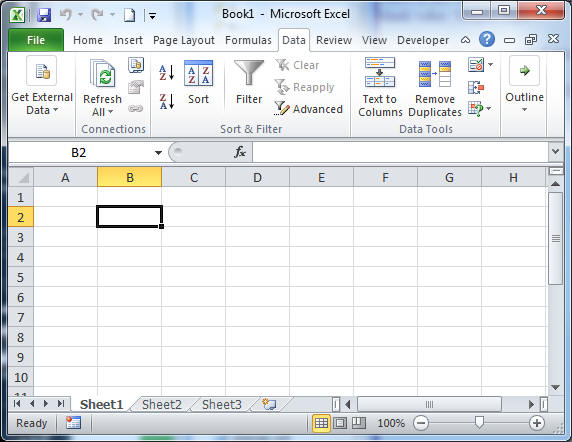
Task: Click the Edit Links chain icon
Action: tap(135, 108)
